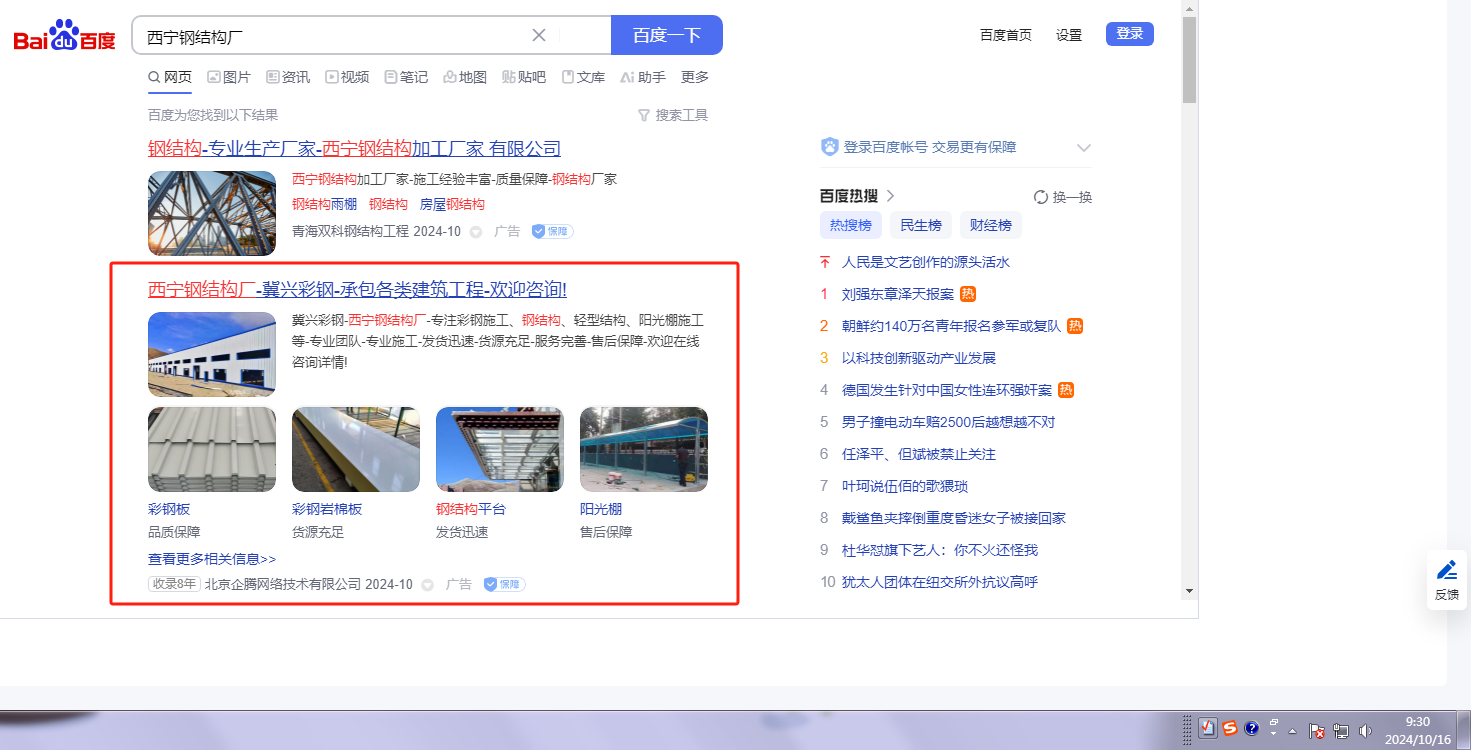The image size is (1471, 750).
Task: Click the 阳光棚 product thumbnail
Action: coord(644,449)
